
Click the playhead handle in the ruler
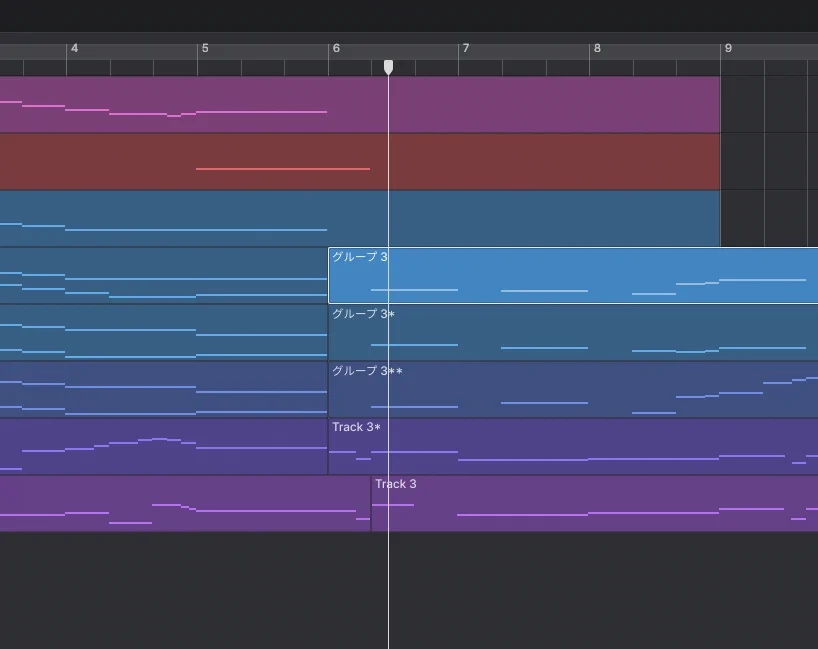point(388,67)
